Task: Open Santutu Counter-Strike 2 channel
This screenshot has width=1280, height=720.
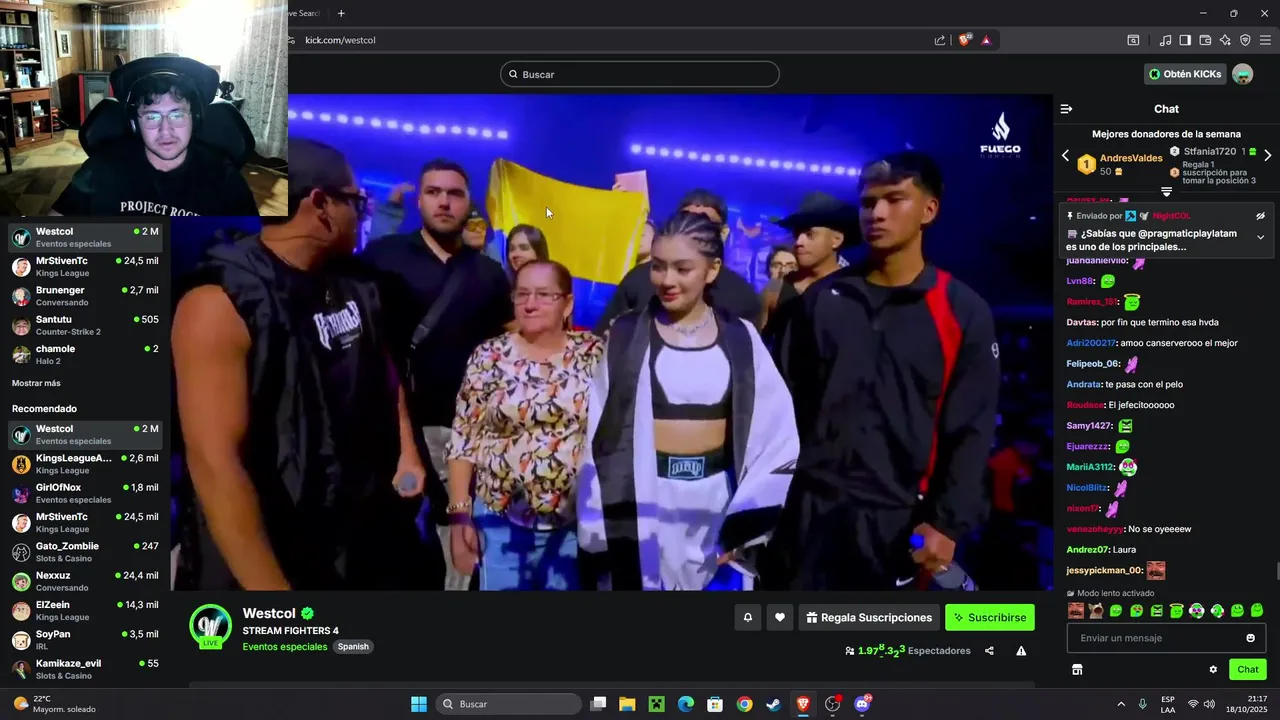Action: [x=85, y=325]
